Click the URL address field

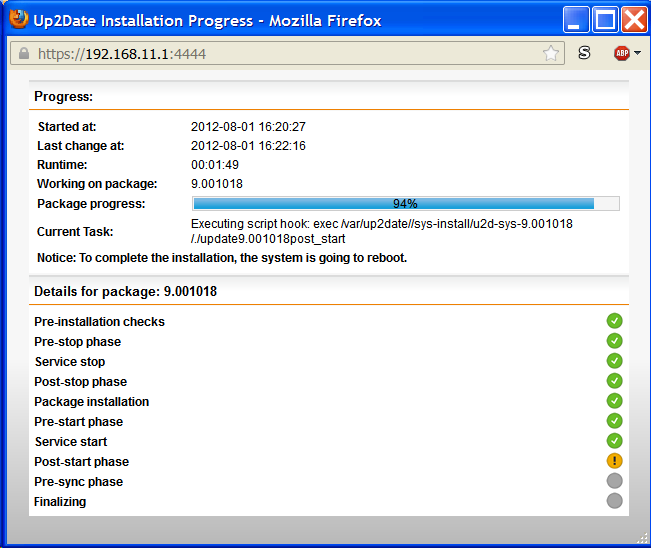(280, 54)
